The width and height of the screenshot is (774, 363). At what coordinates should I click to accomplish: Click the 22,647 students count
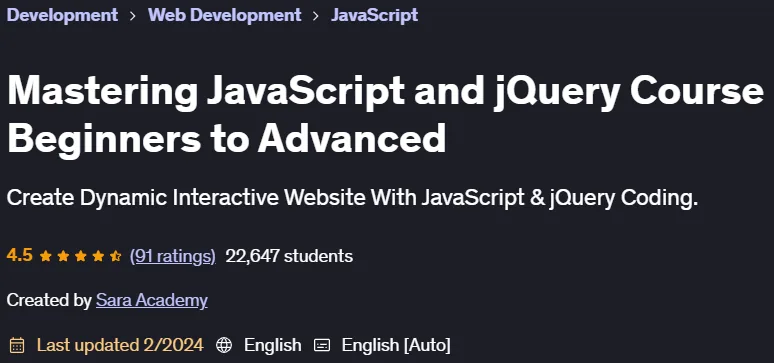289,256
